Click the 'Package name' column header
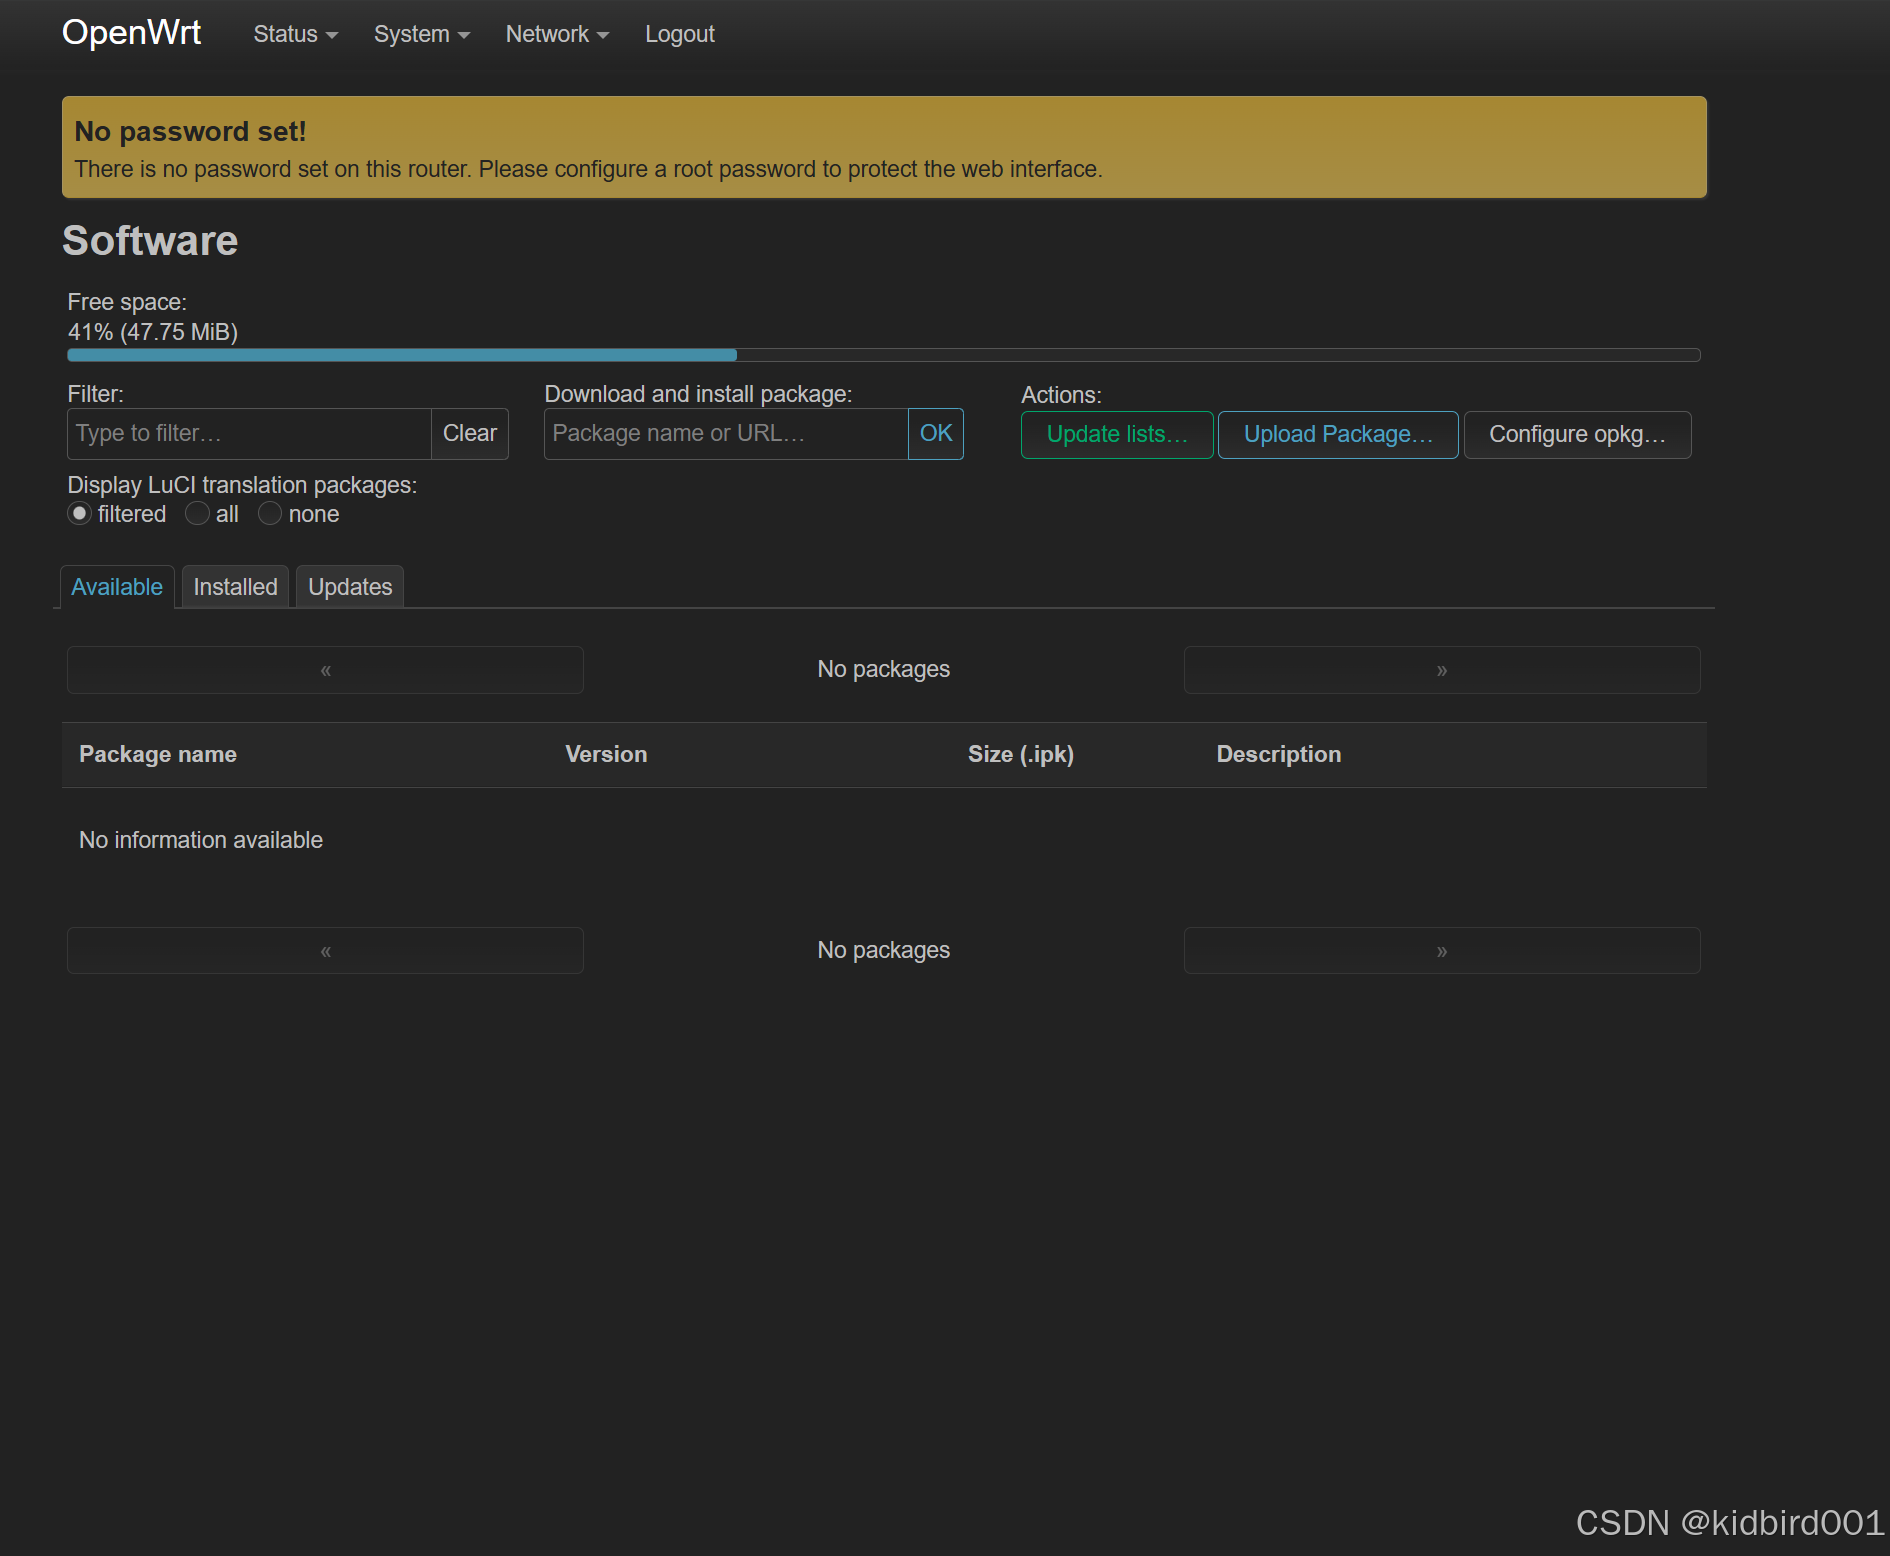 [158, 754]
